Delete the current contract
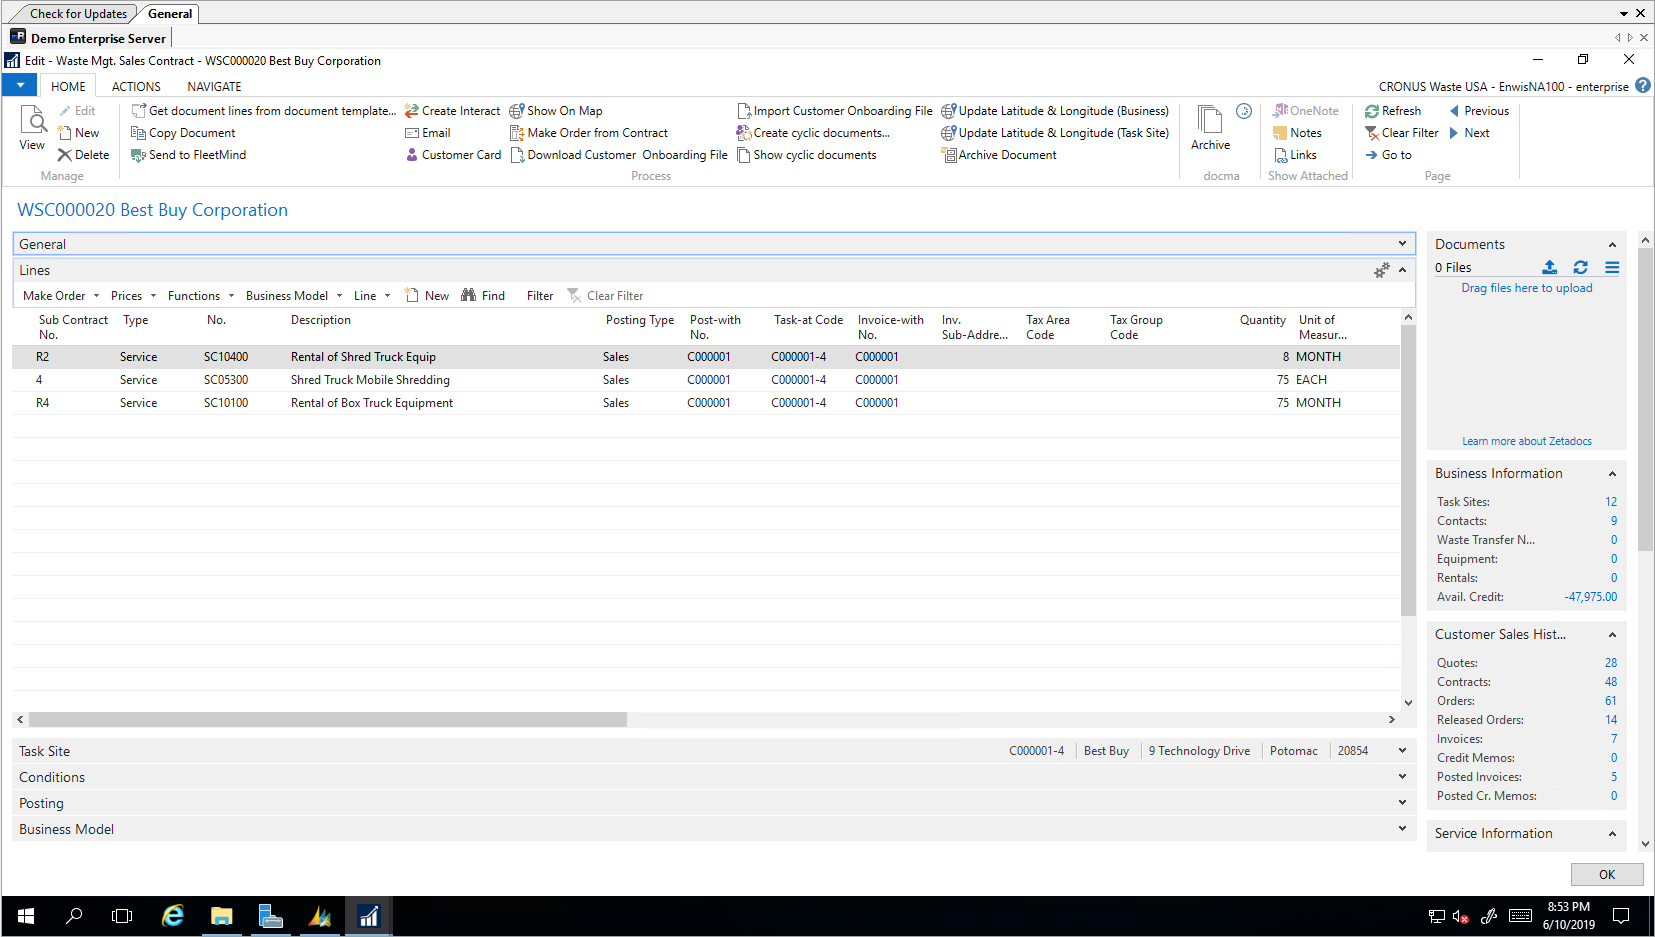1655x937 pixels. pyautogui.click(x=83, y=155)
